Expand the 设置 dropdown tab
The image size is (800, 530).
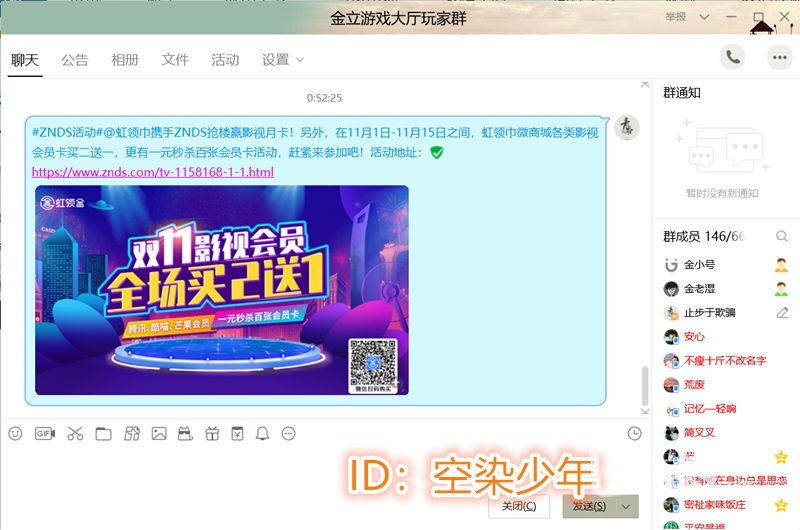283,60
